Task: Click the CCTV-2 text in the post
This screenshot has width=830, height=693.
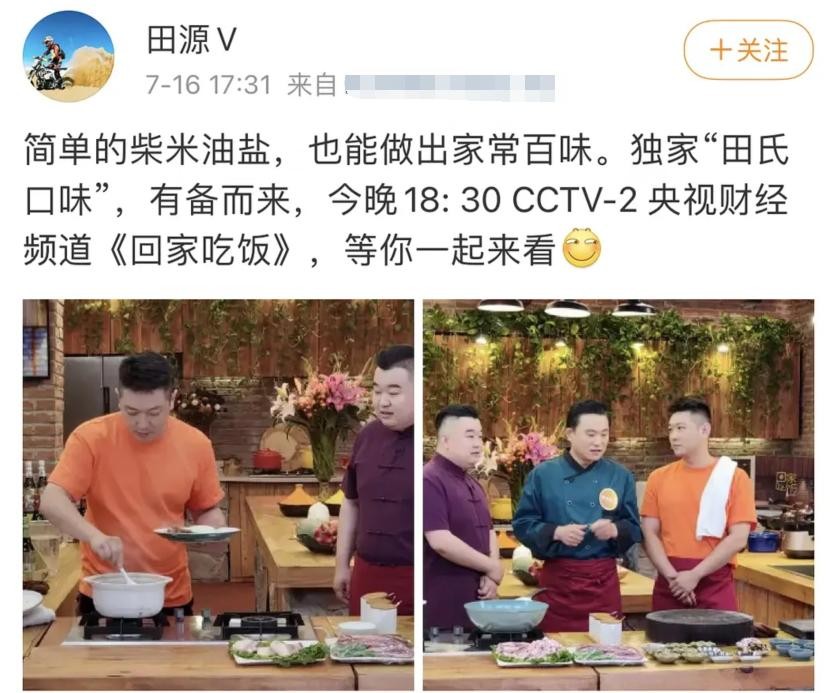Action: 575,200
